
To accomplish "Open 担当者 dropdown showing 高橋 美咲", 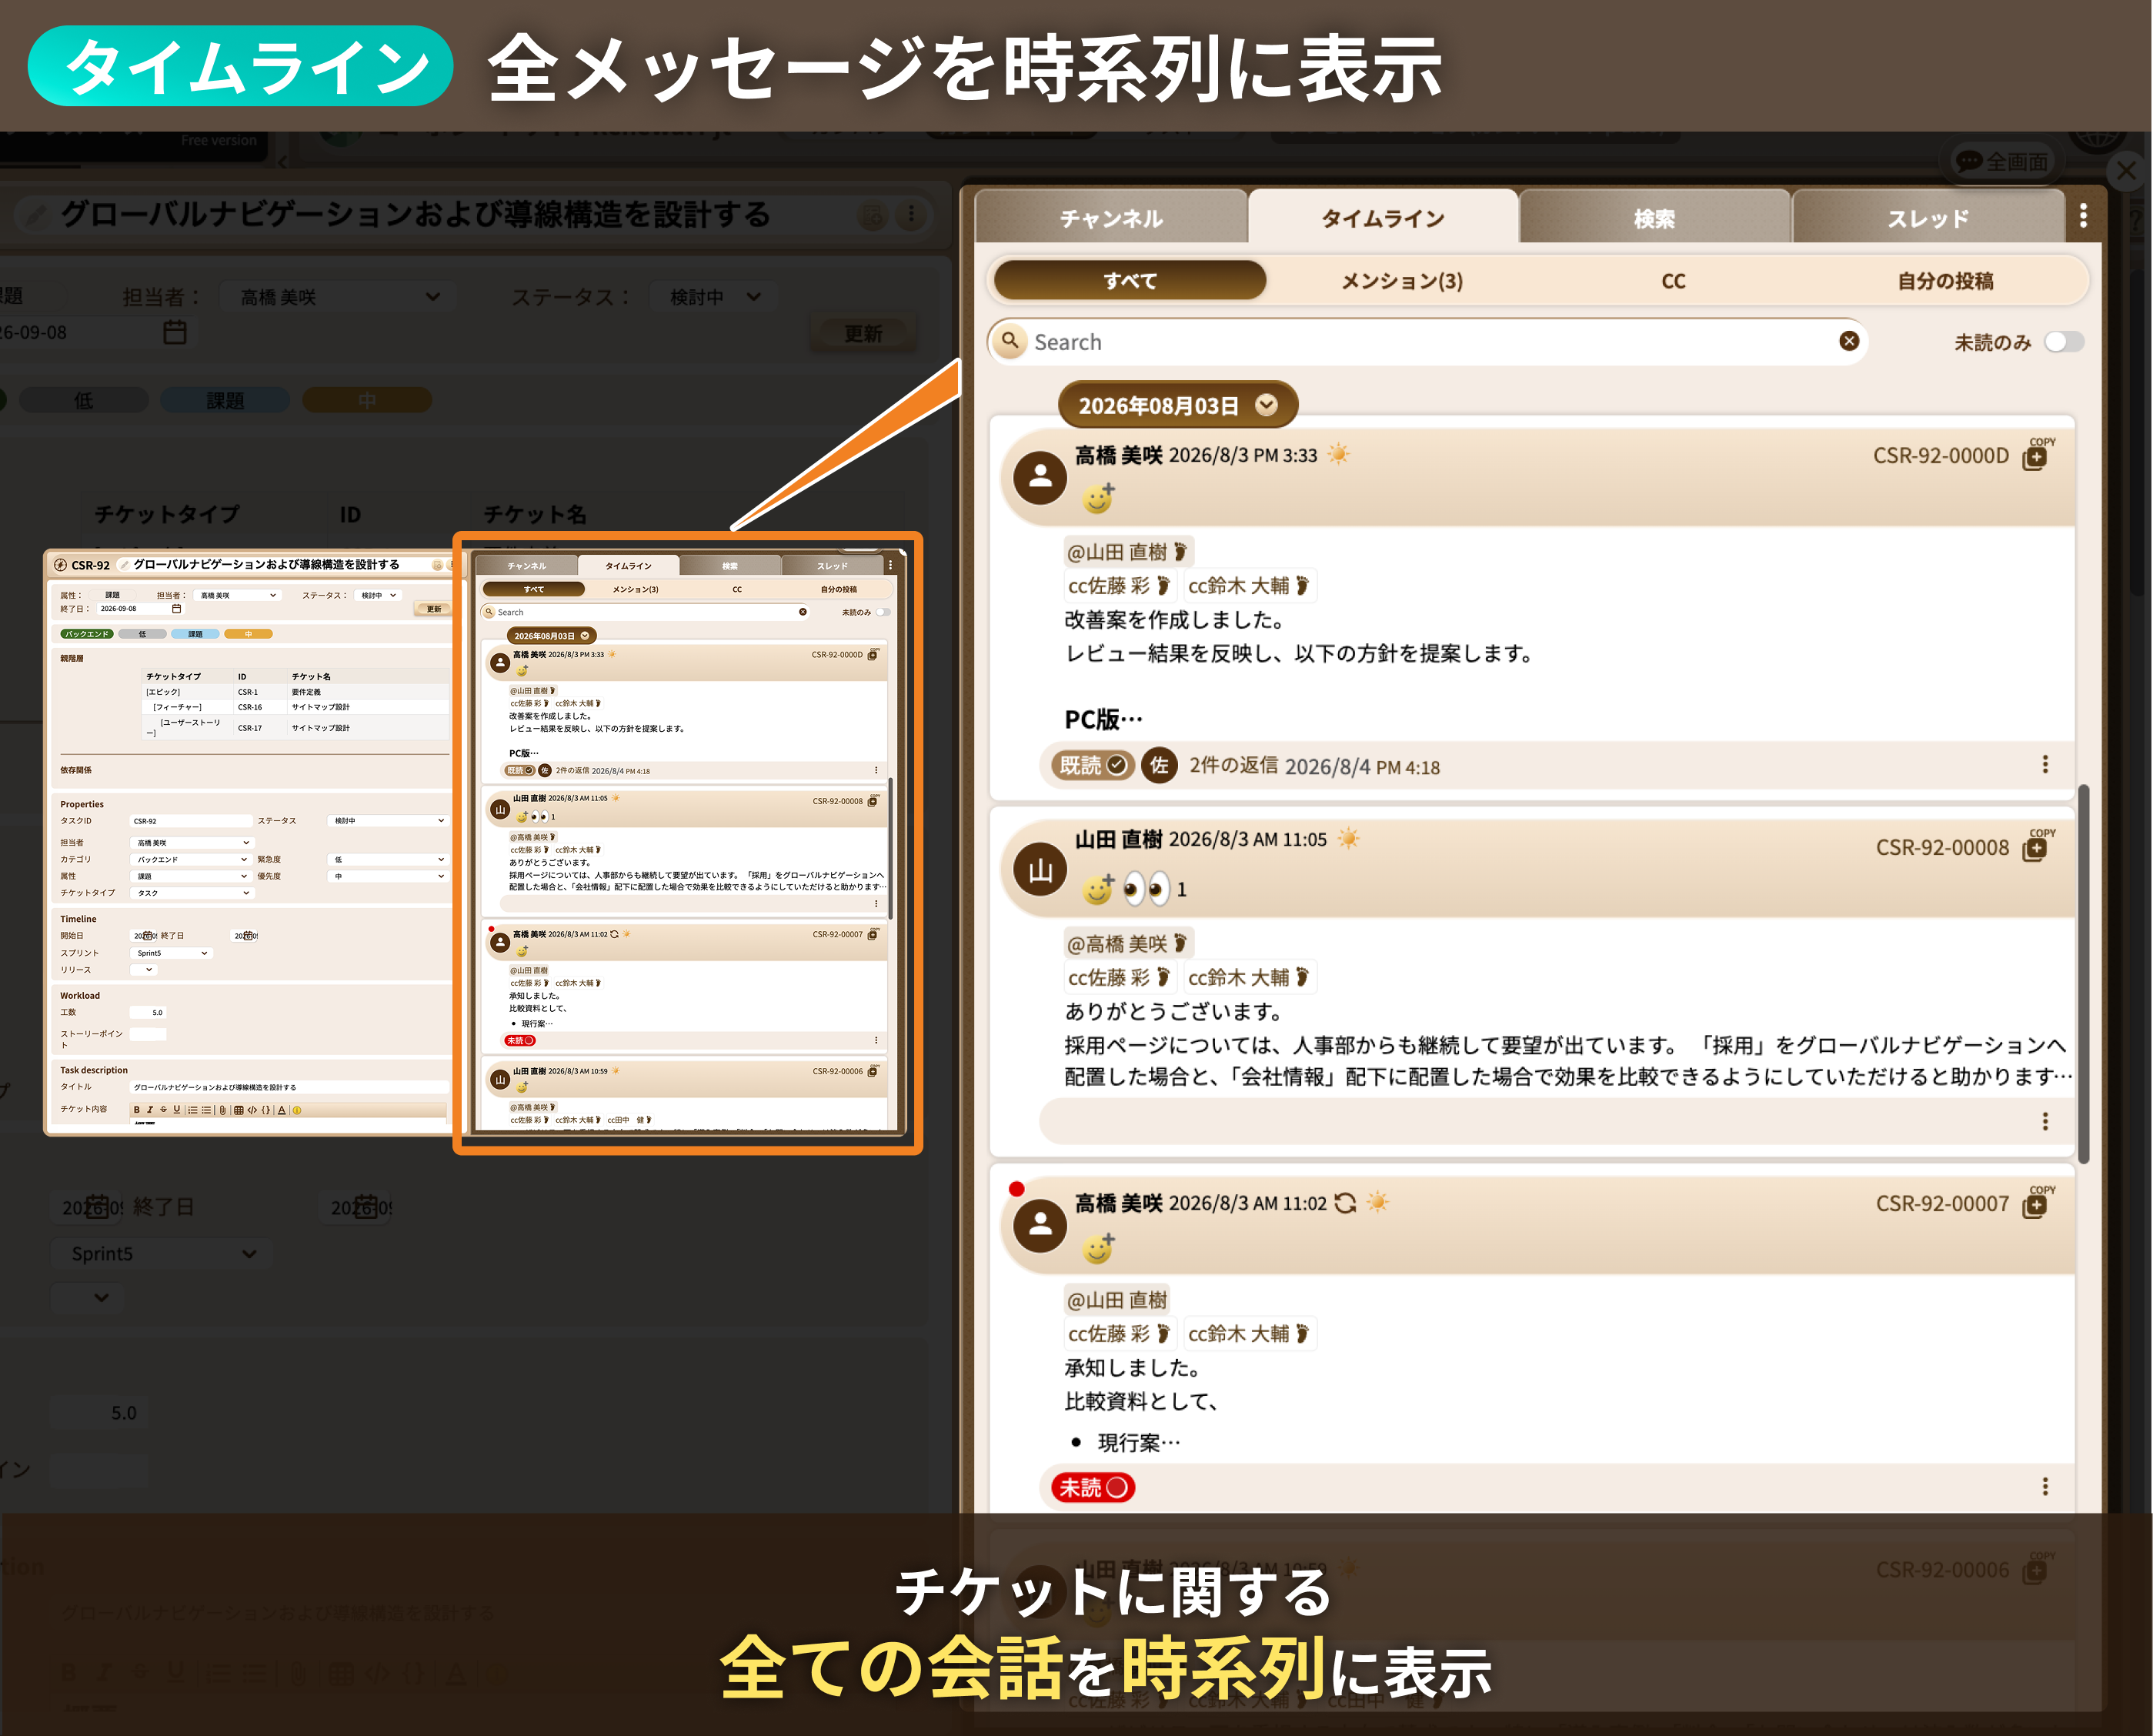I will pyautogui.click(x=338, y=297).
